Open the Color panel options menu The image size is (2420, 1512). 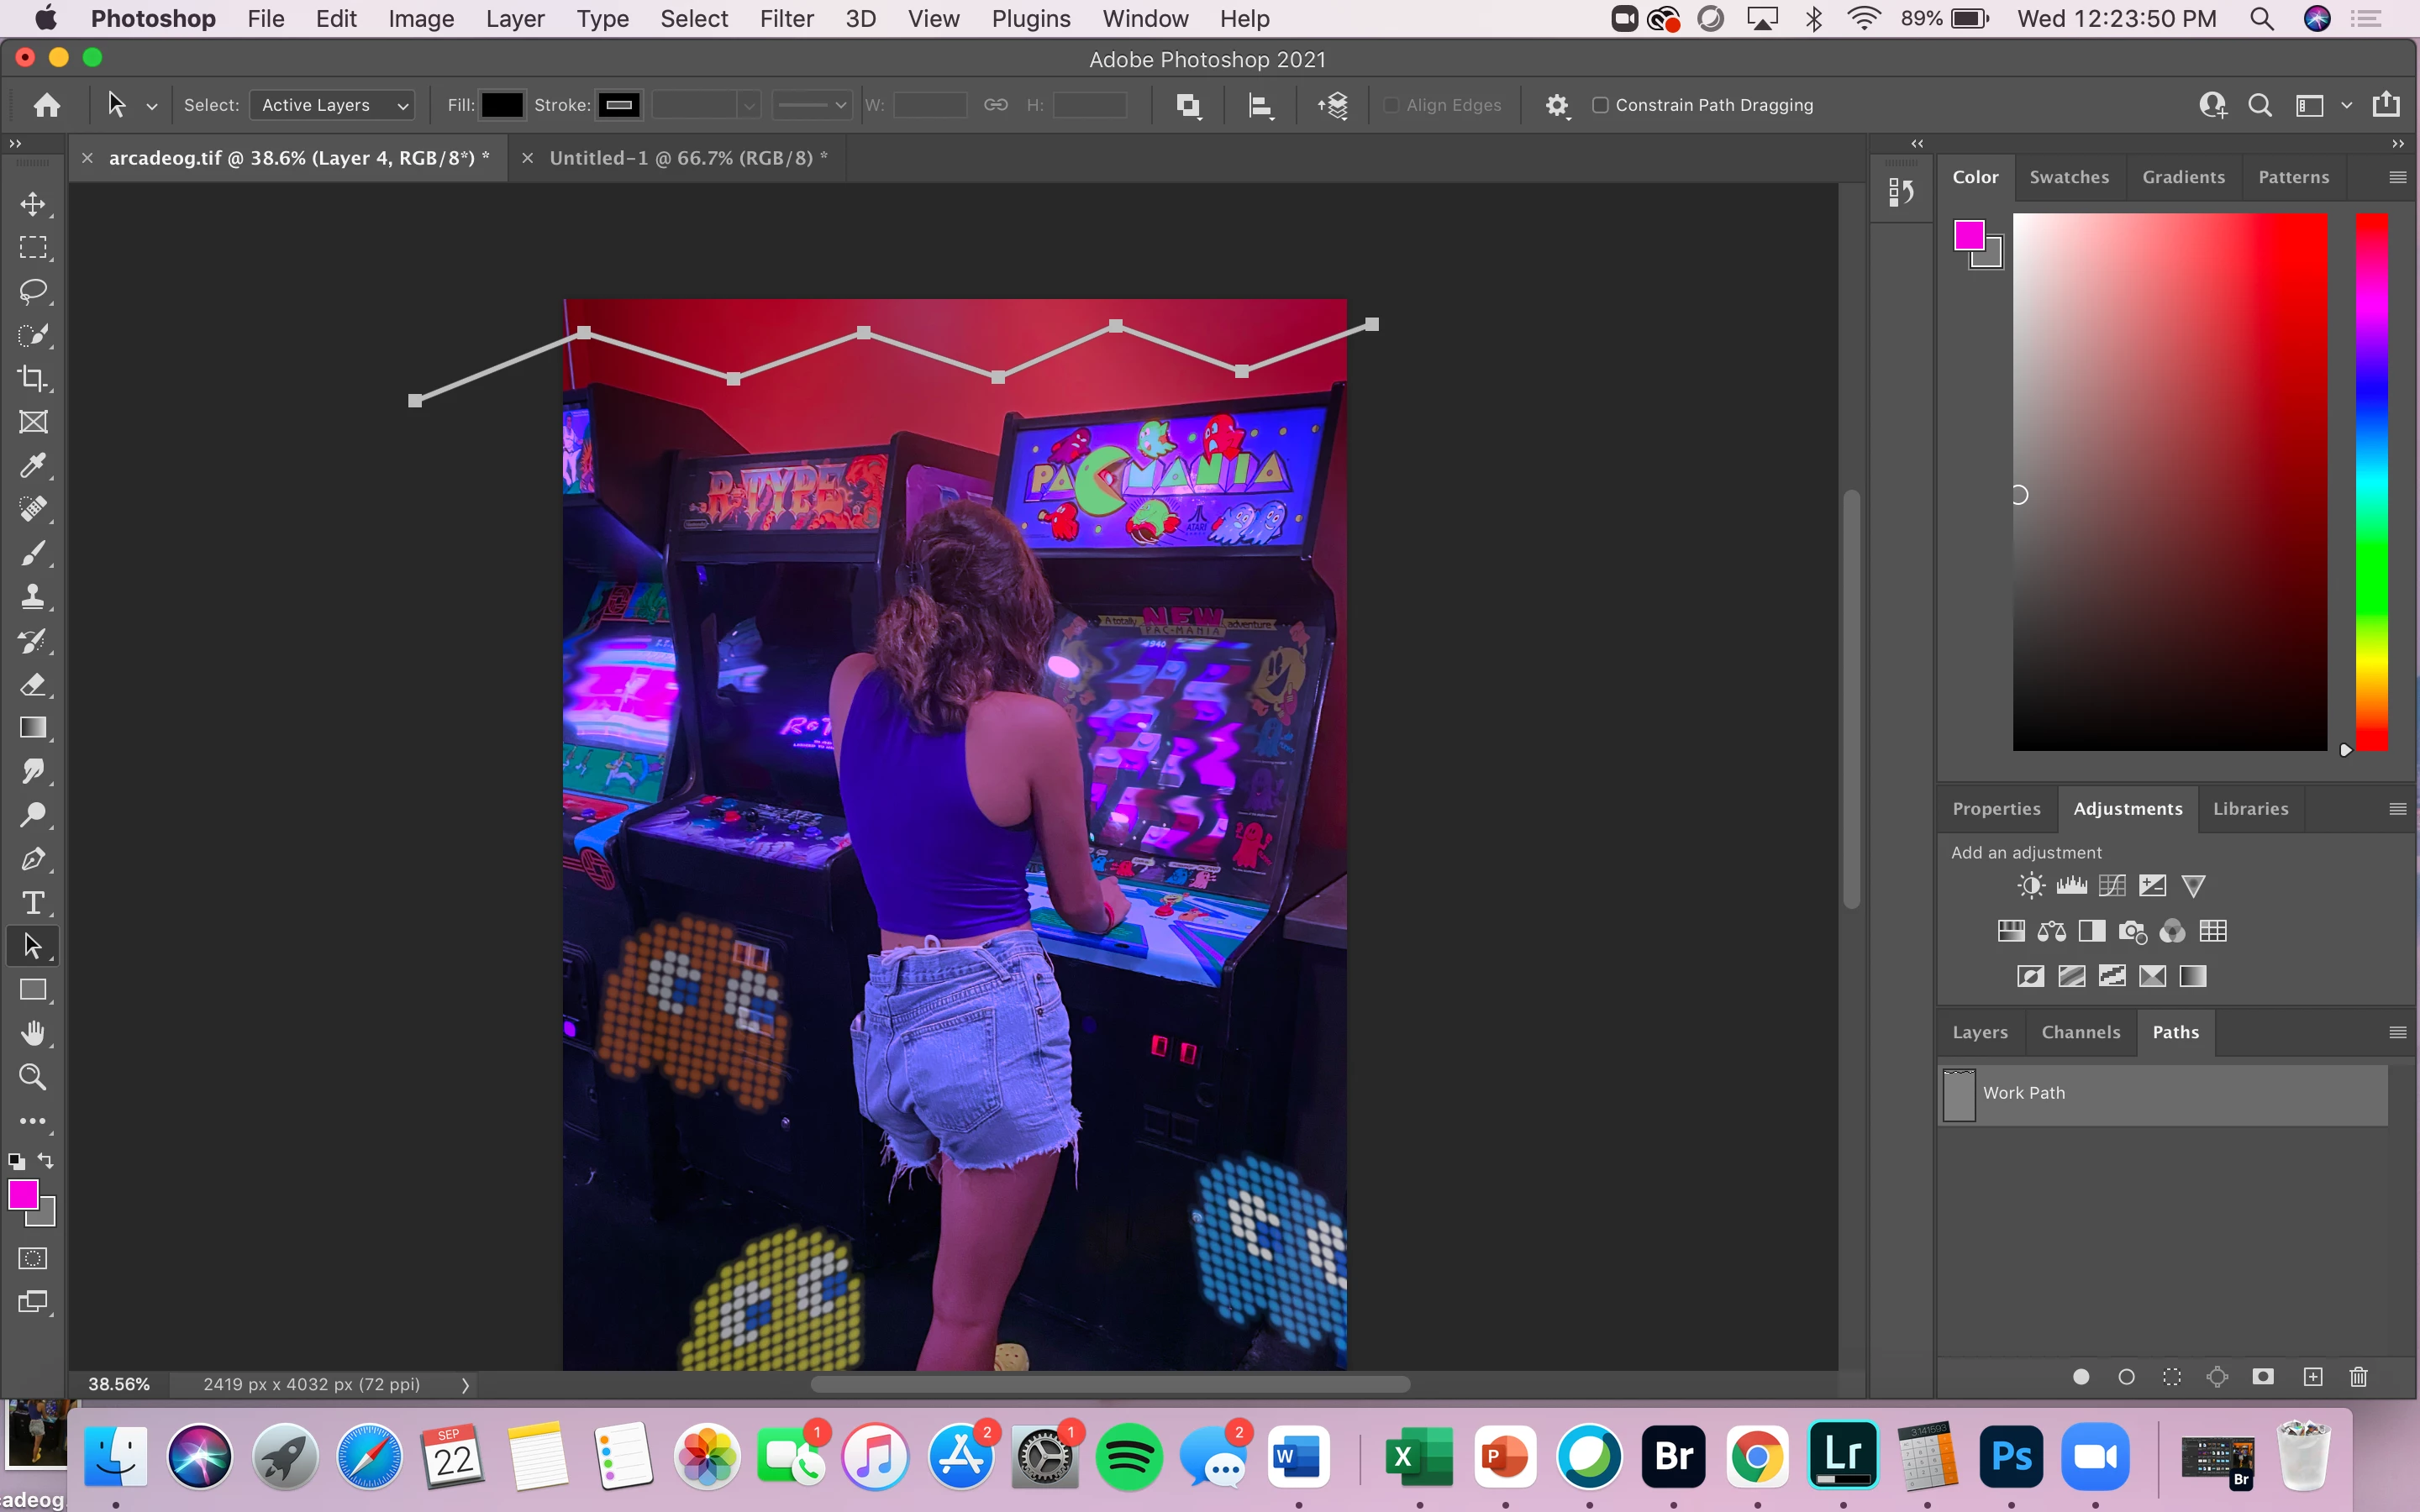(2397, 177)
